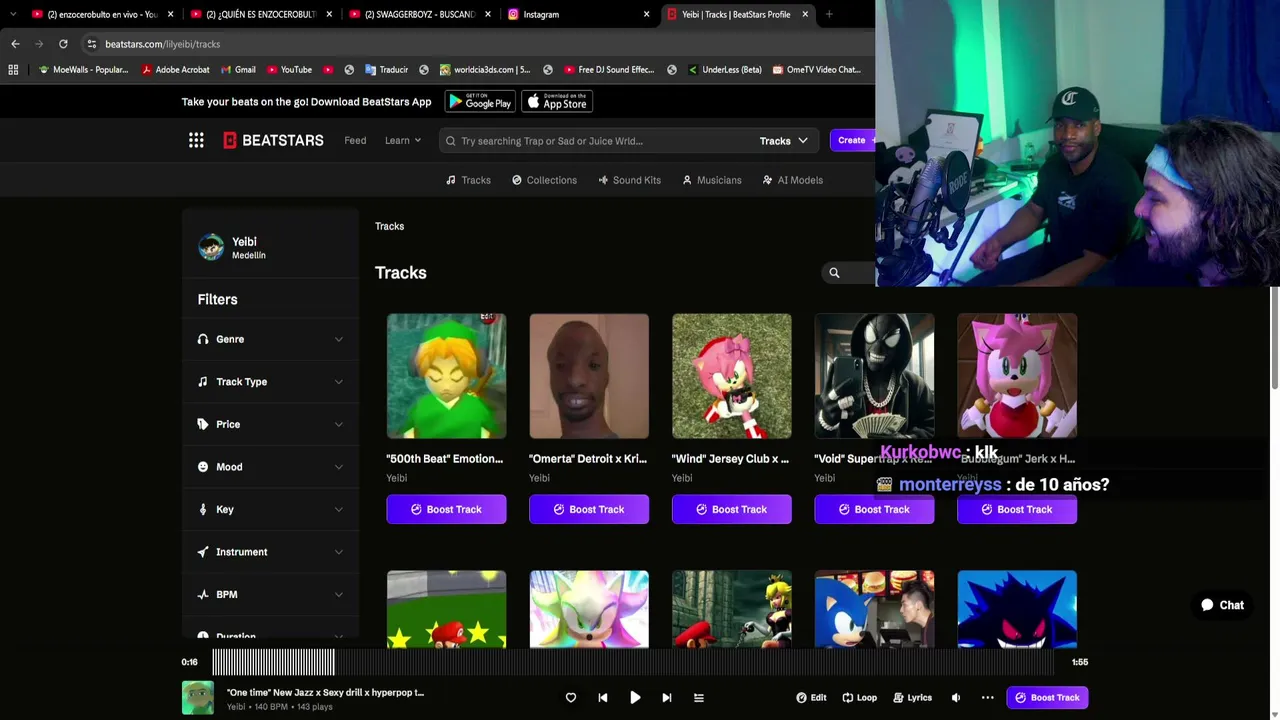Click the search magnifier above the tracks grid
Image resolution: width=1280 pixels, height=720 pixels.
pyautogui.click(x=834, y=272)
